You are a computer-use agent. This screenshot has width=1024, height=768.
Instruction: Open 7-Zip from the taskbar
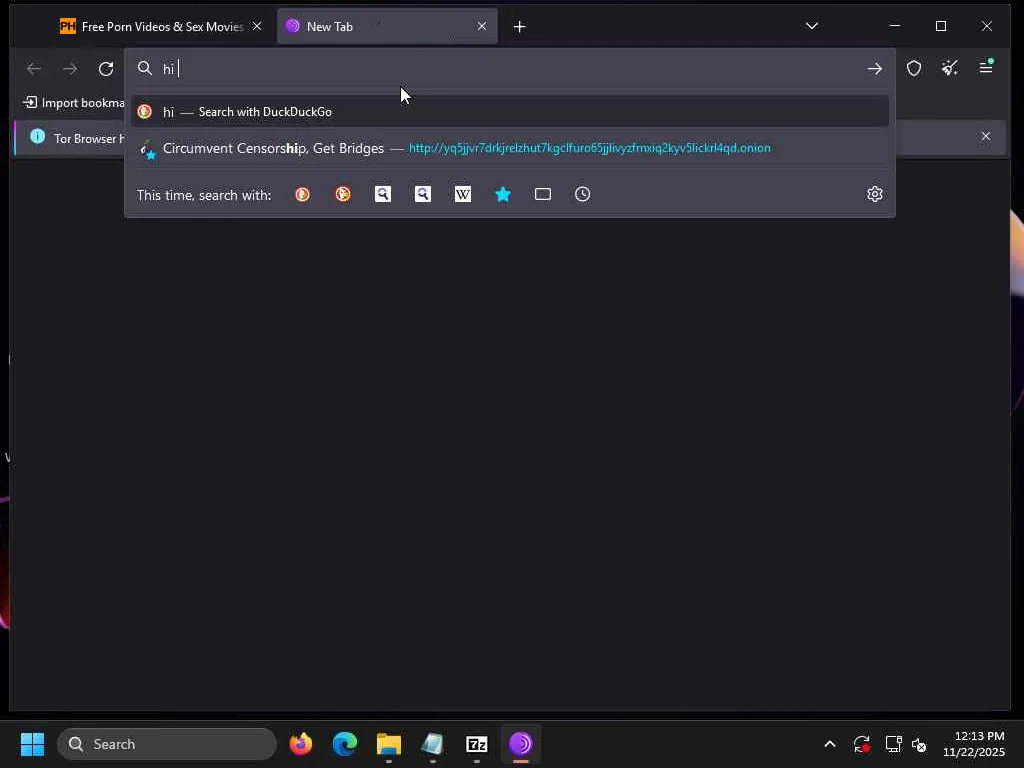click(x=477, y=744)
